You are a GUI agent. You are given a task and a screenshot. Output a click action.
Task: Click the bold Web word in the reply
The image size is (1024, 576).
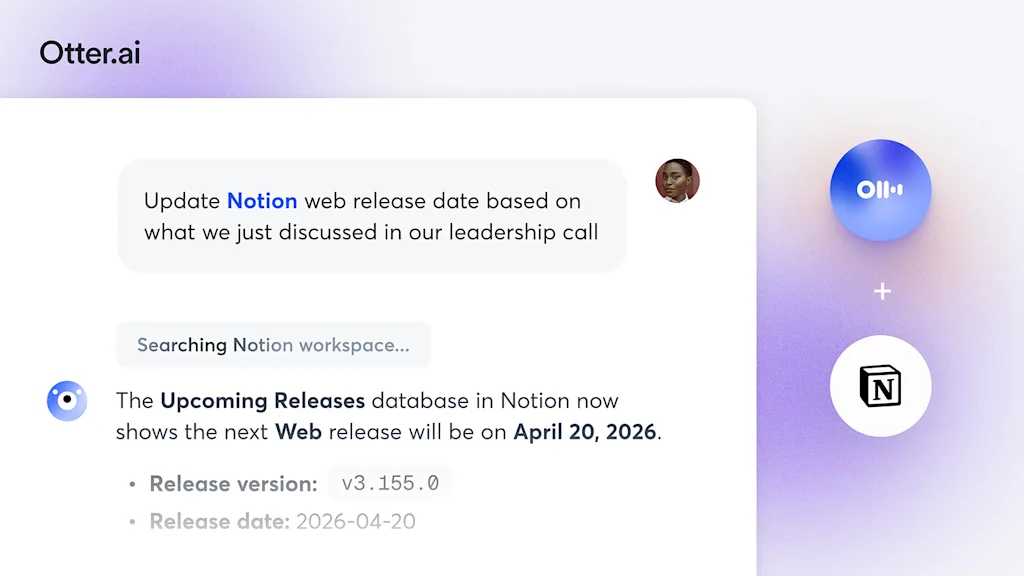point(299,432)
